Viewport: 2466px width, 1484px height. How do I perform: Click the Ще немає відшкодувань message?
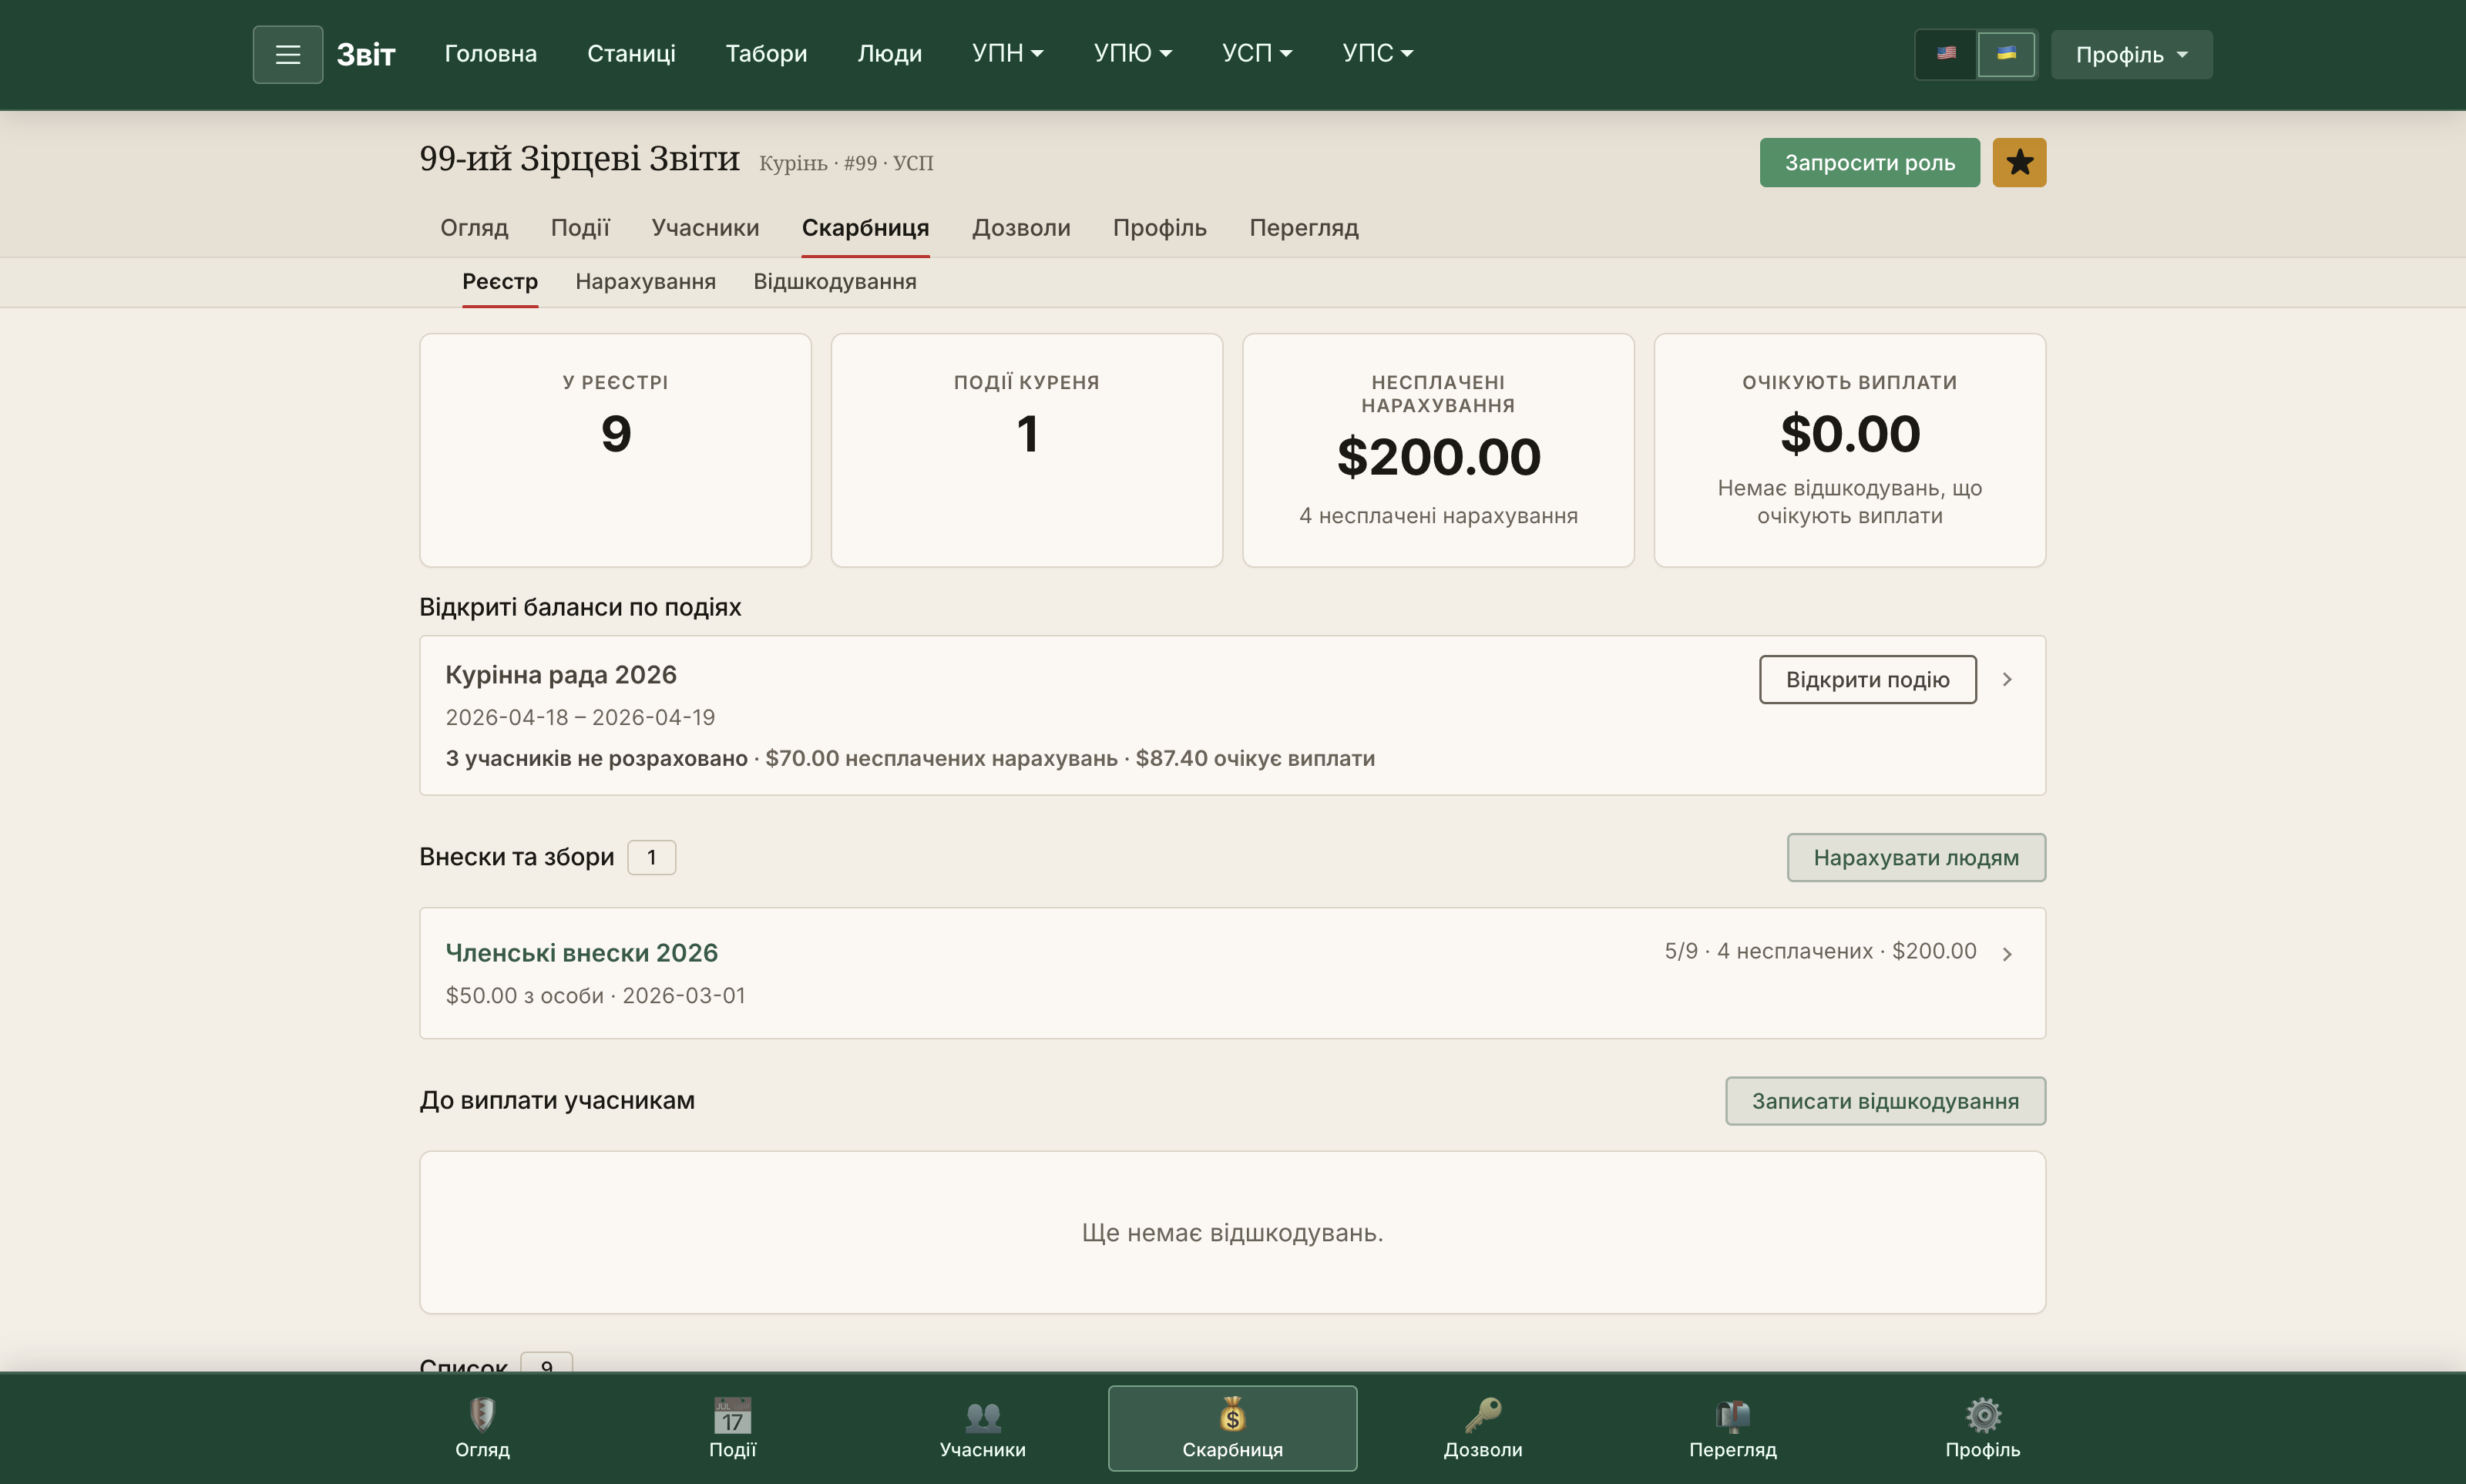pos(1232,1232)
